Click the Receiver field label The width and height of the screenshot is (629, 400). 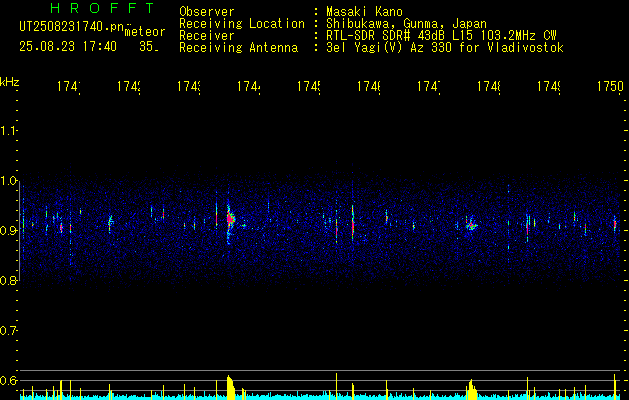pos(207,36)
